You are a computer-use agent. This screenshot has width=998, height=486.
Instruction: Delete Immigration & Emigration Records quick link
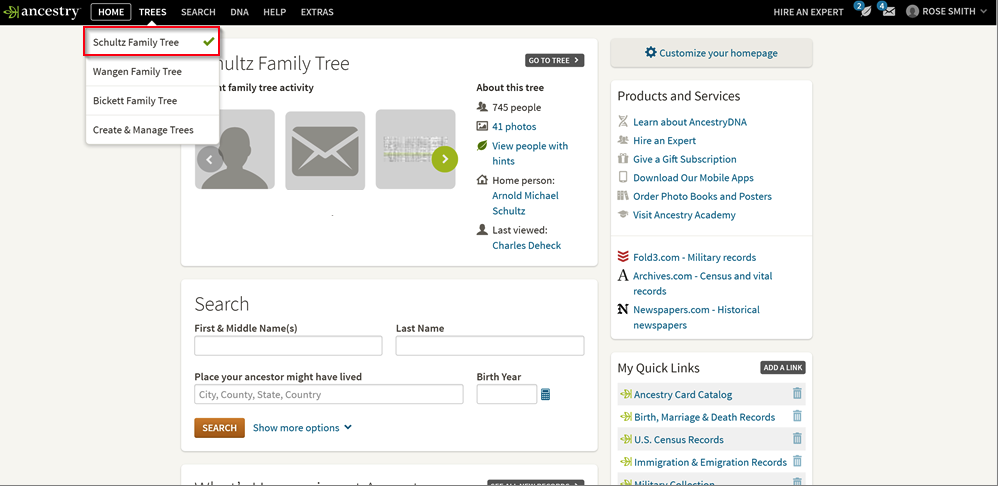[797, 461]
